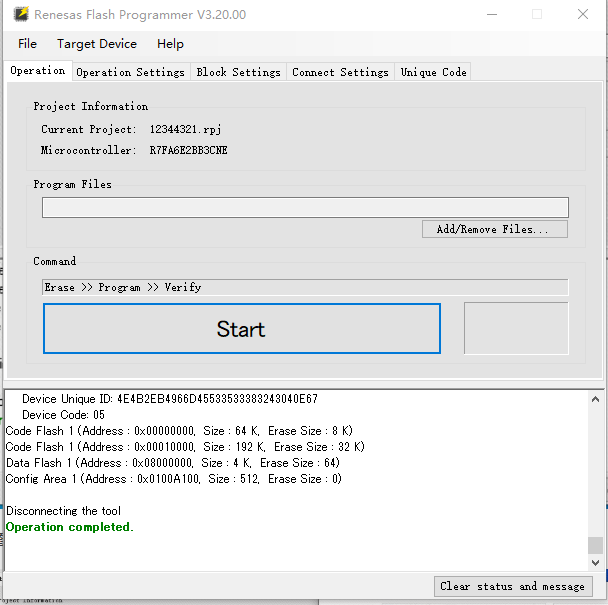
Task: Click the Device Code: 05 log line
Action: [63, 415]
